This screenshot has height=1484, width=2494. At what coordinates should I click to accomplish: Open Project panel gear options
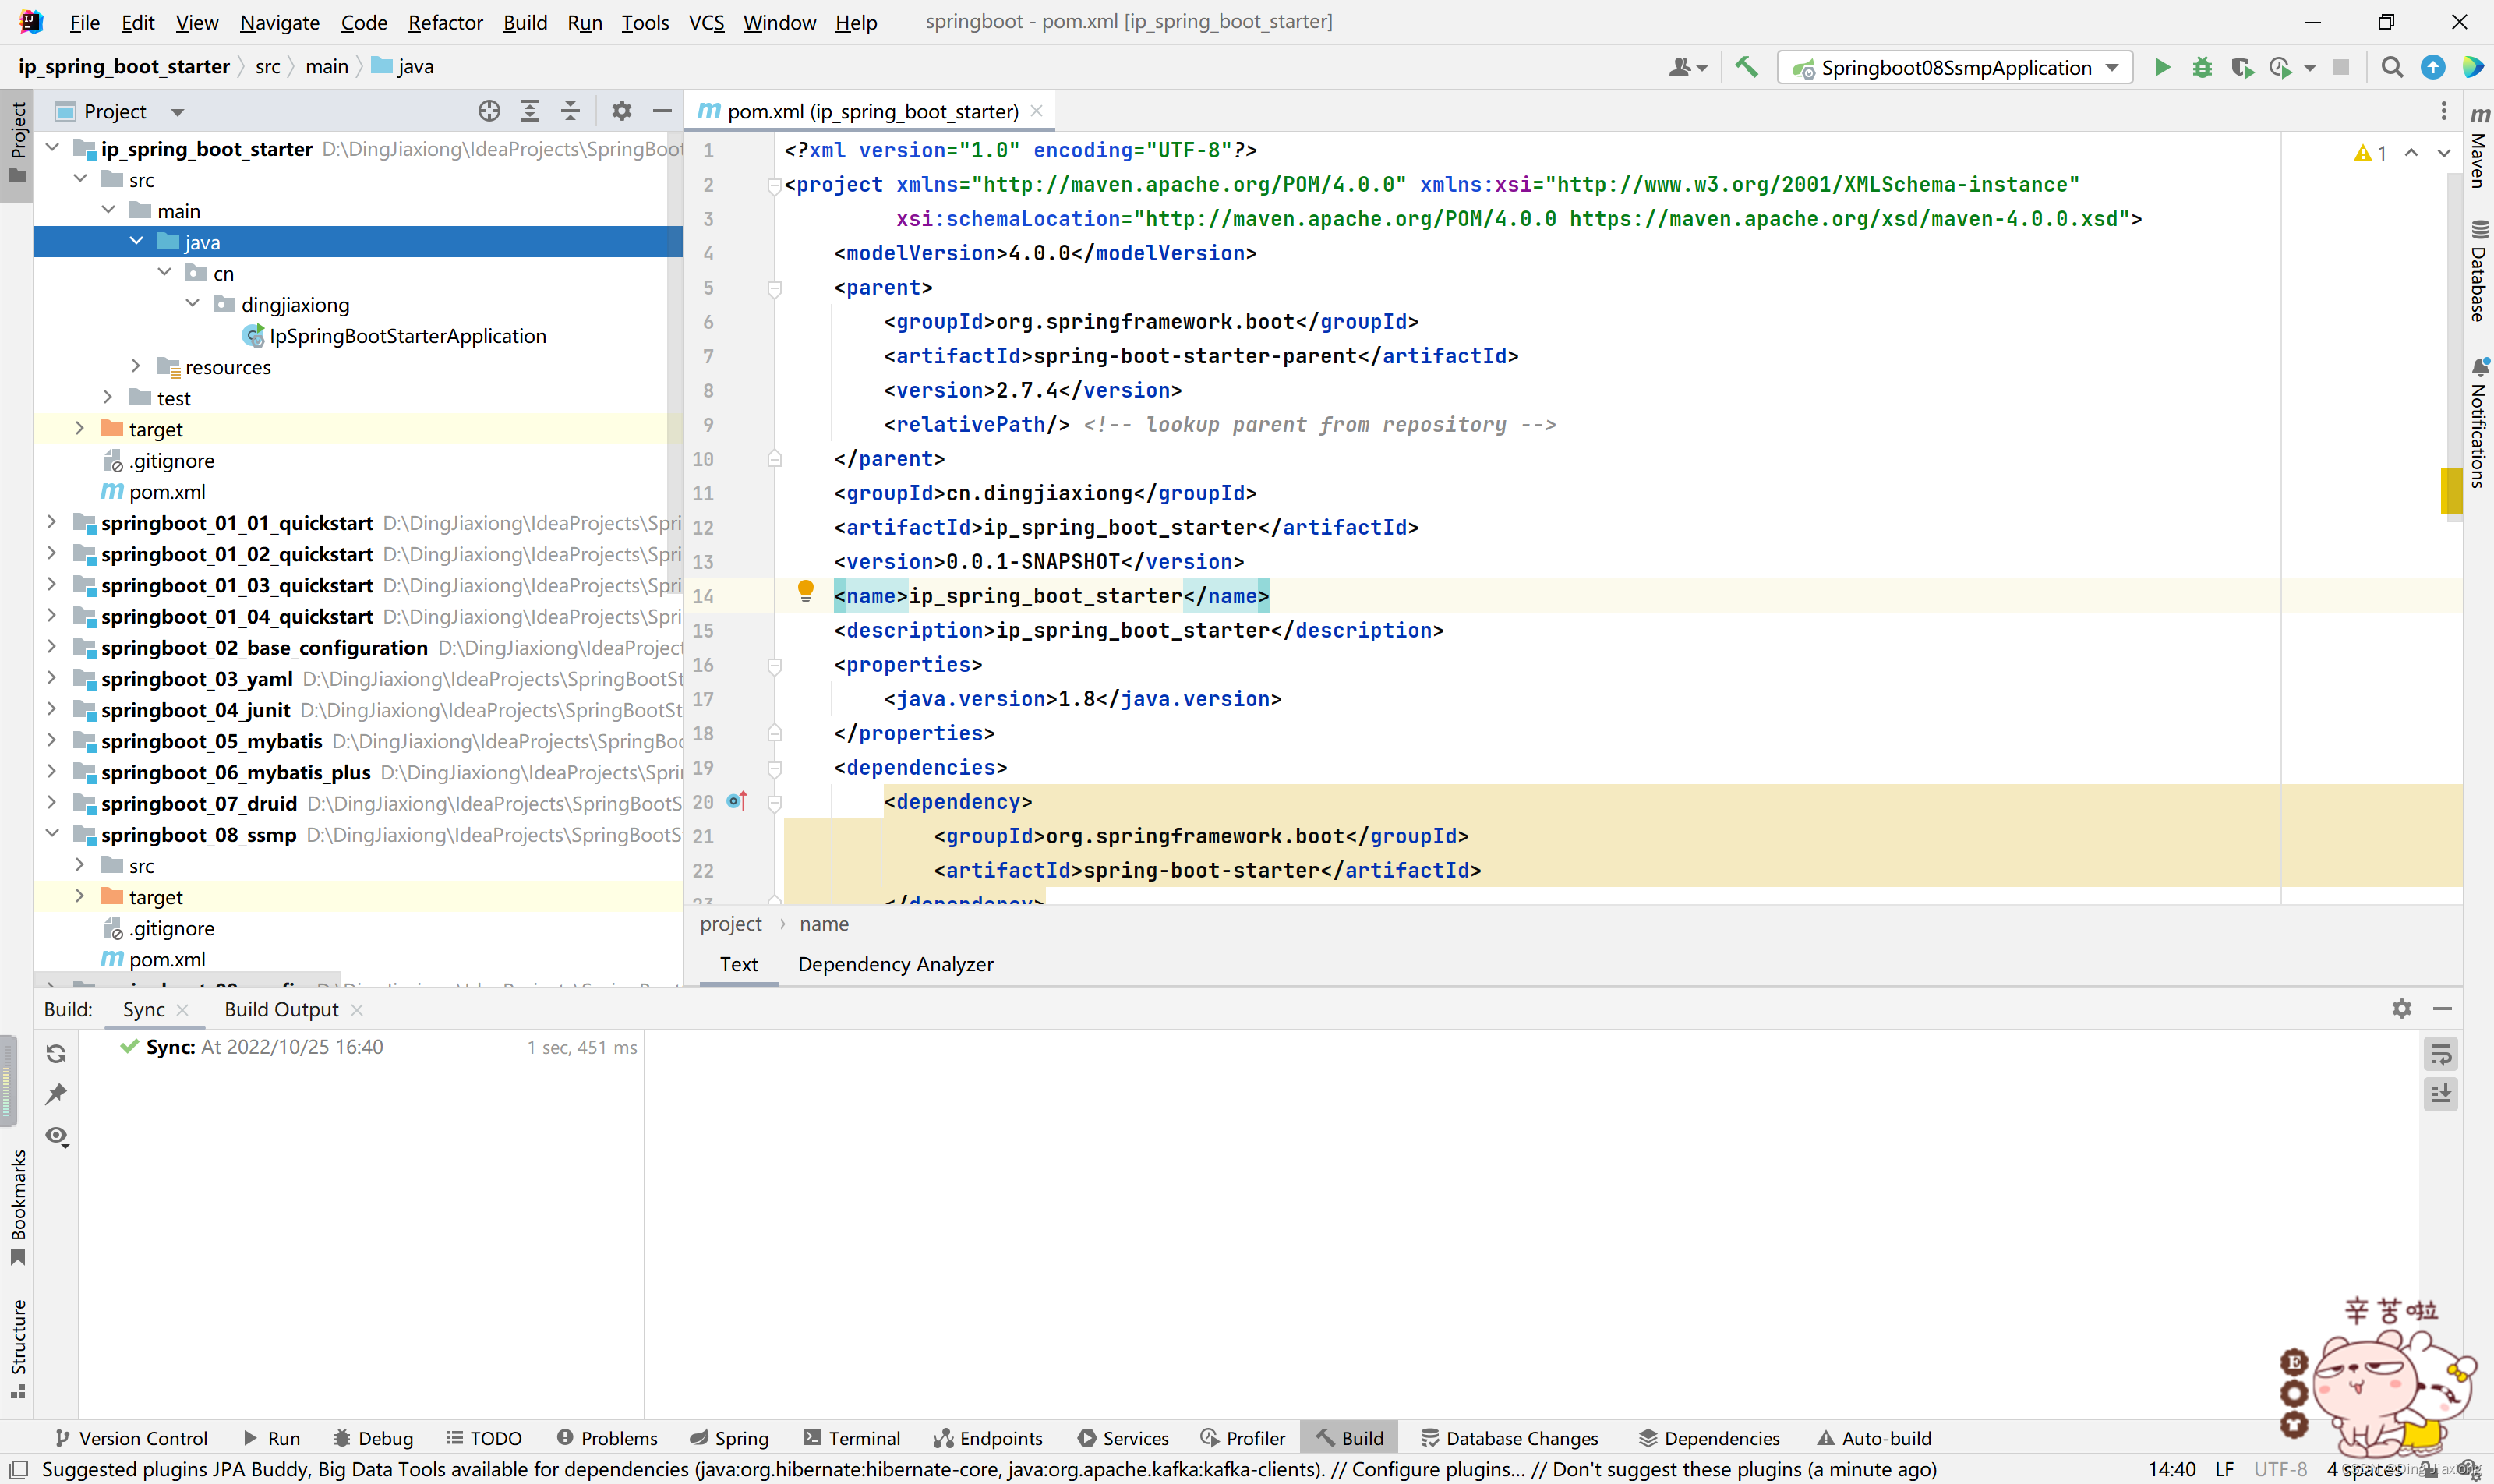click(x=622, y=111)
